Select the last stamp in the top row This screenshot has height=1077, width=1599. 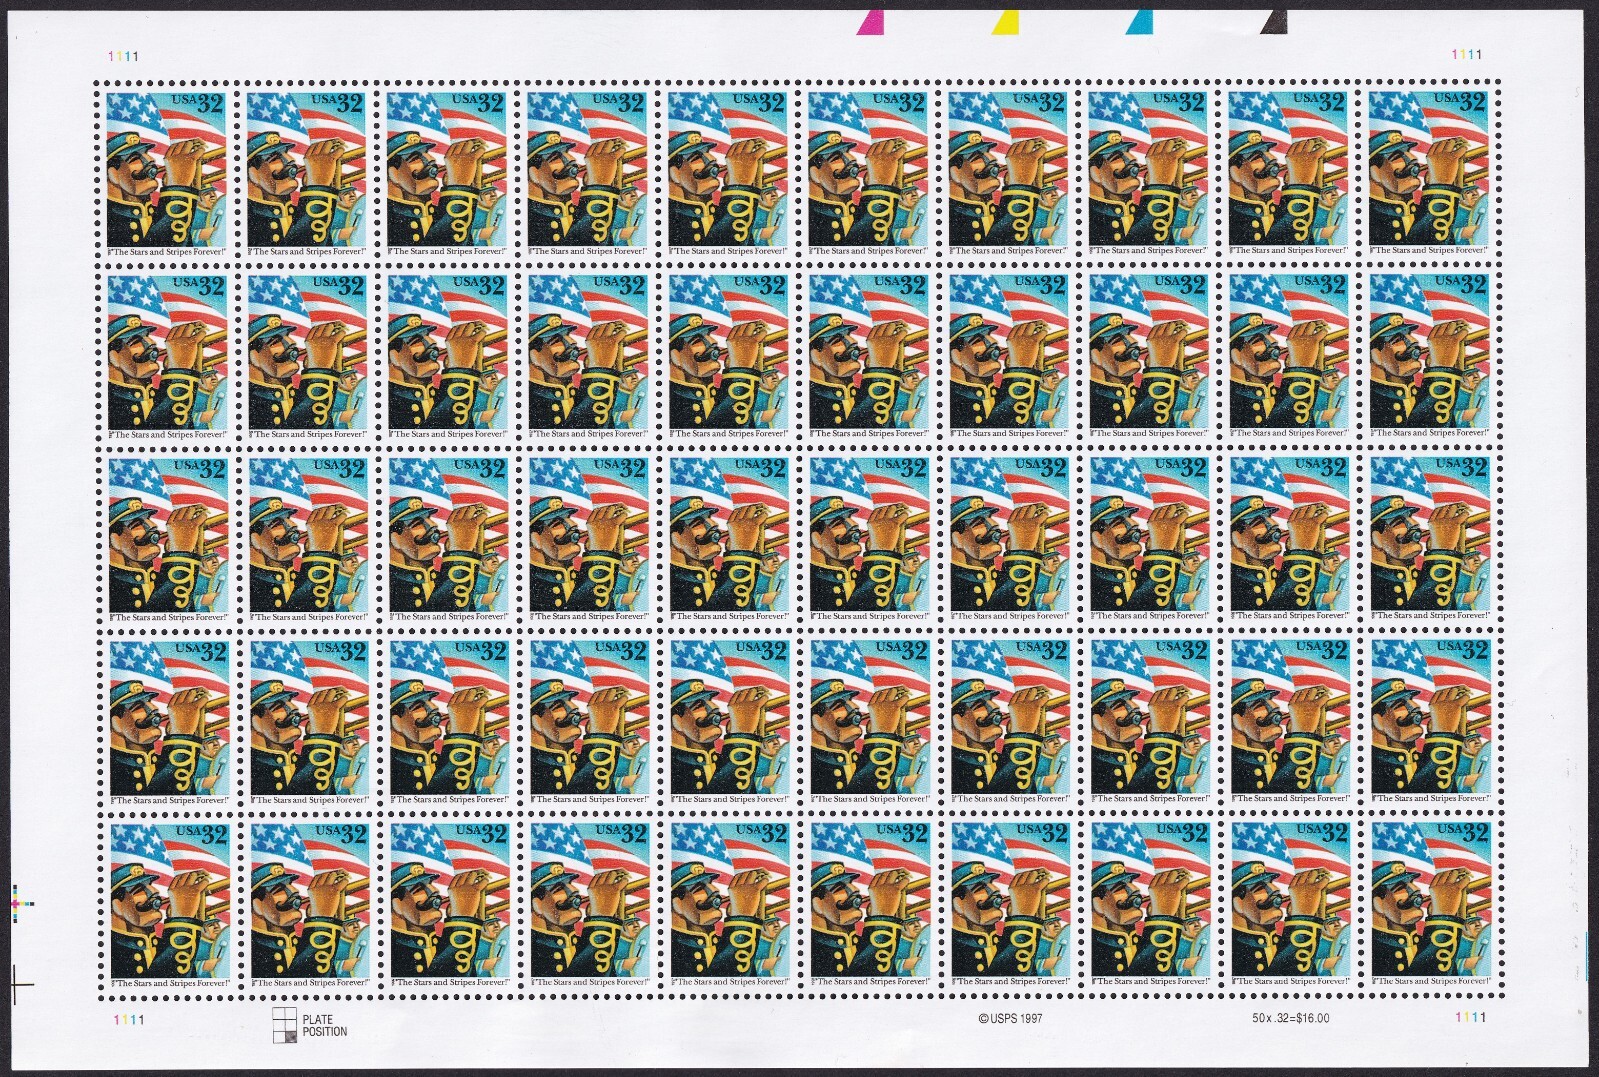[1427, 174]
